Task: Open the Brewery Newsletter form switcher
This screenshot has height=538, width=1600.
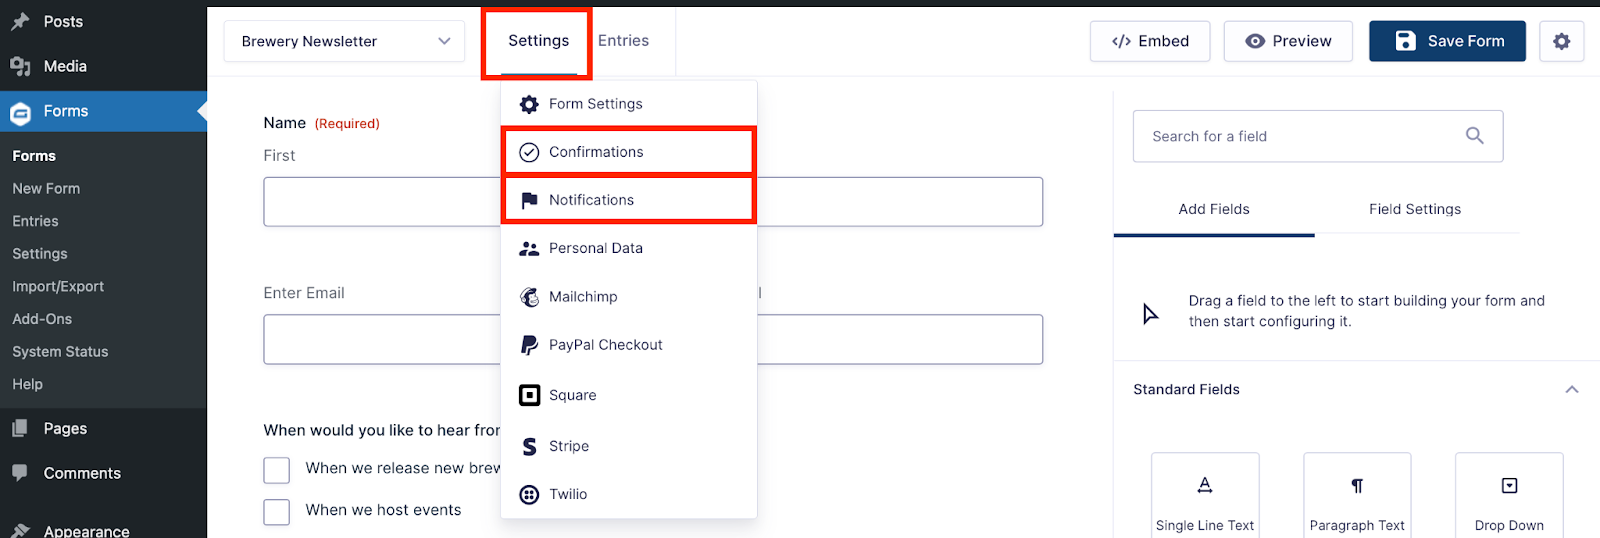Action: [x=344, y=41]
